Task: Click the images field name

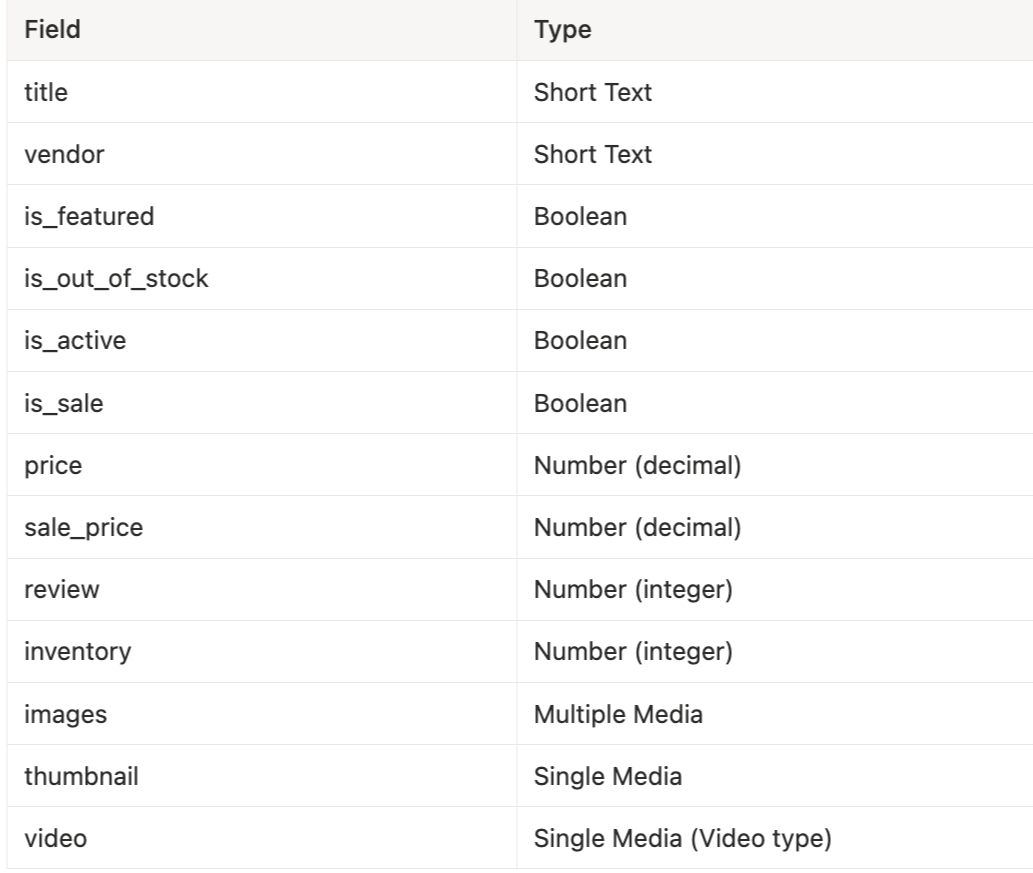Action: pos(66,714)
